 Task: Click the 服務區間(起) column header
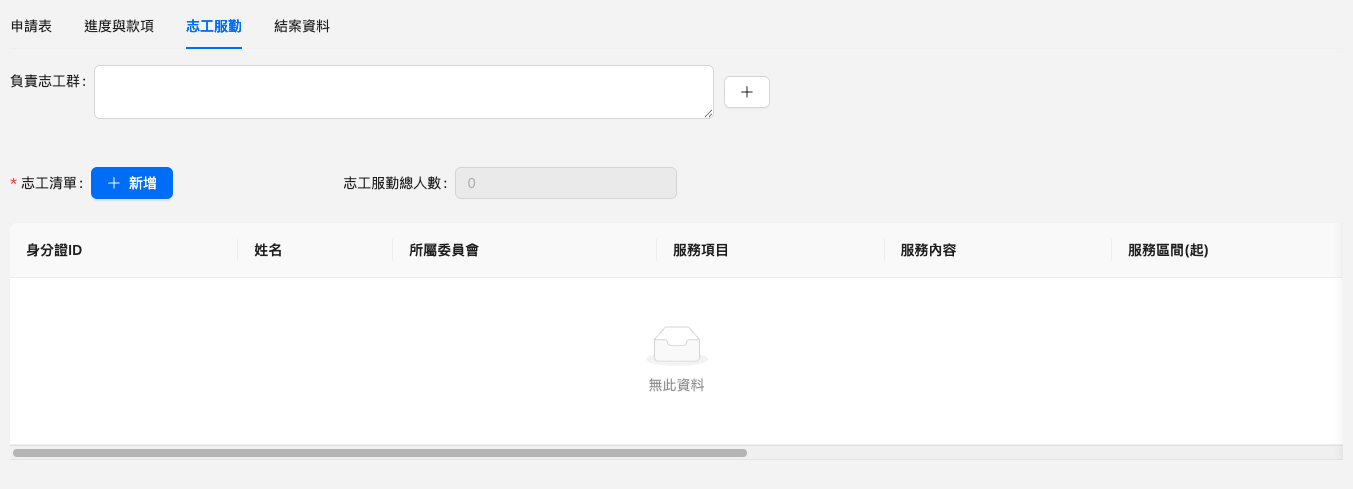[1168, 250]
